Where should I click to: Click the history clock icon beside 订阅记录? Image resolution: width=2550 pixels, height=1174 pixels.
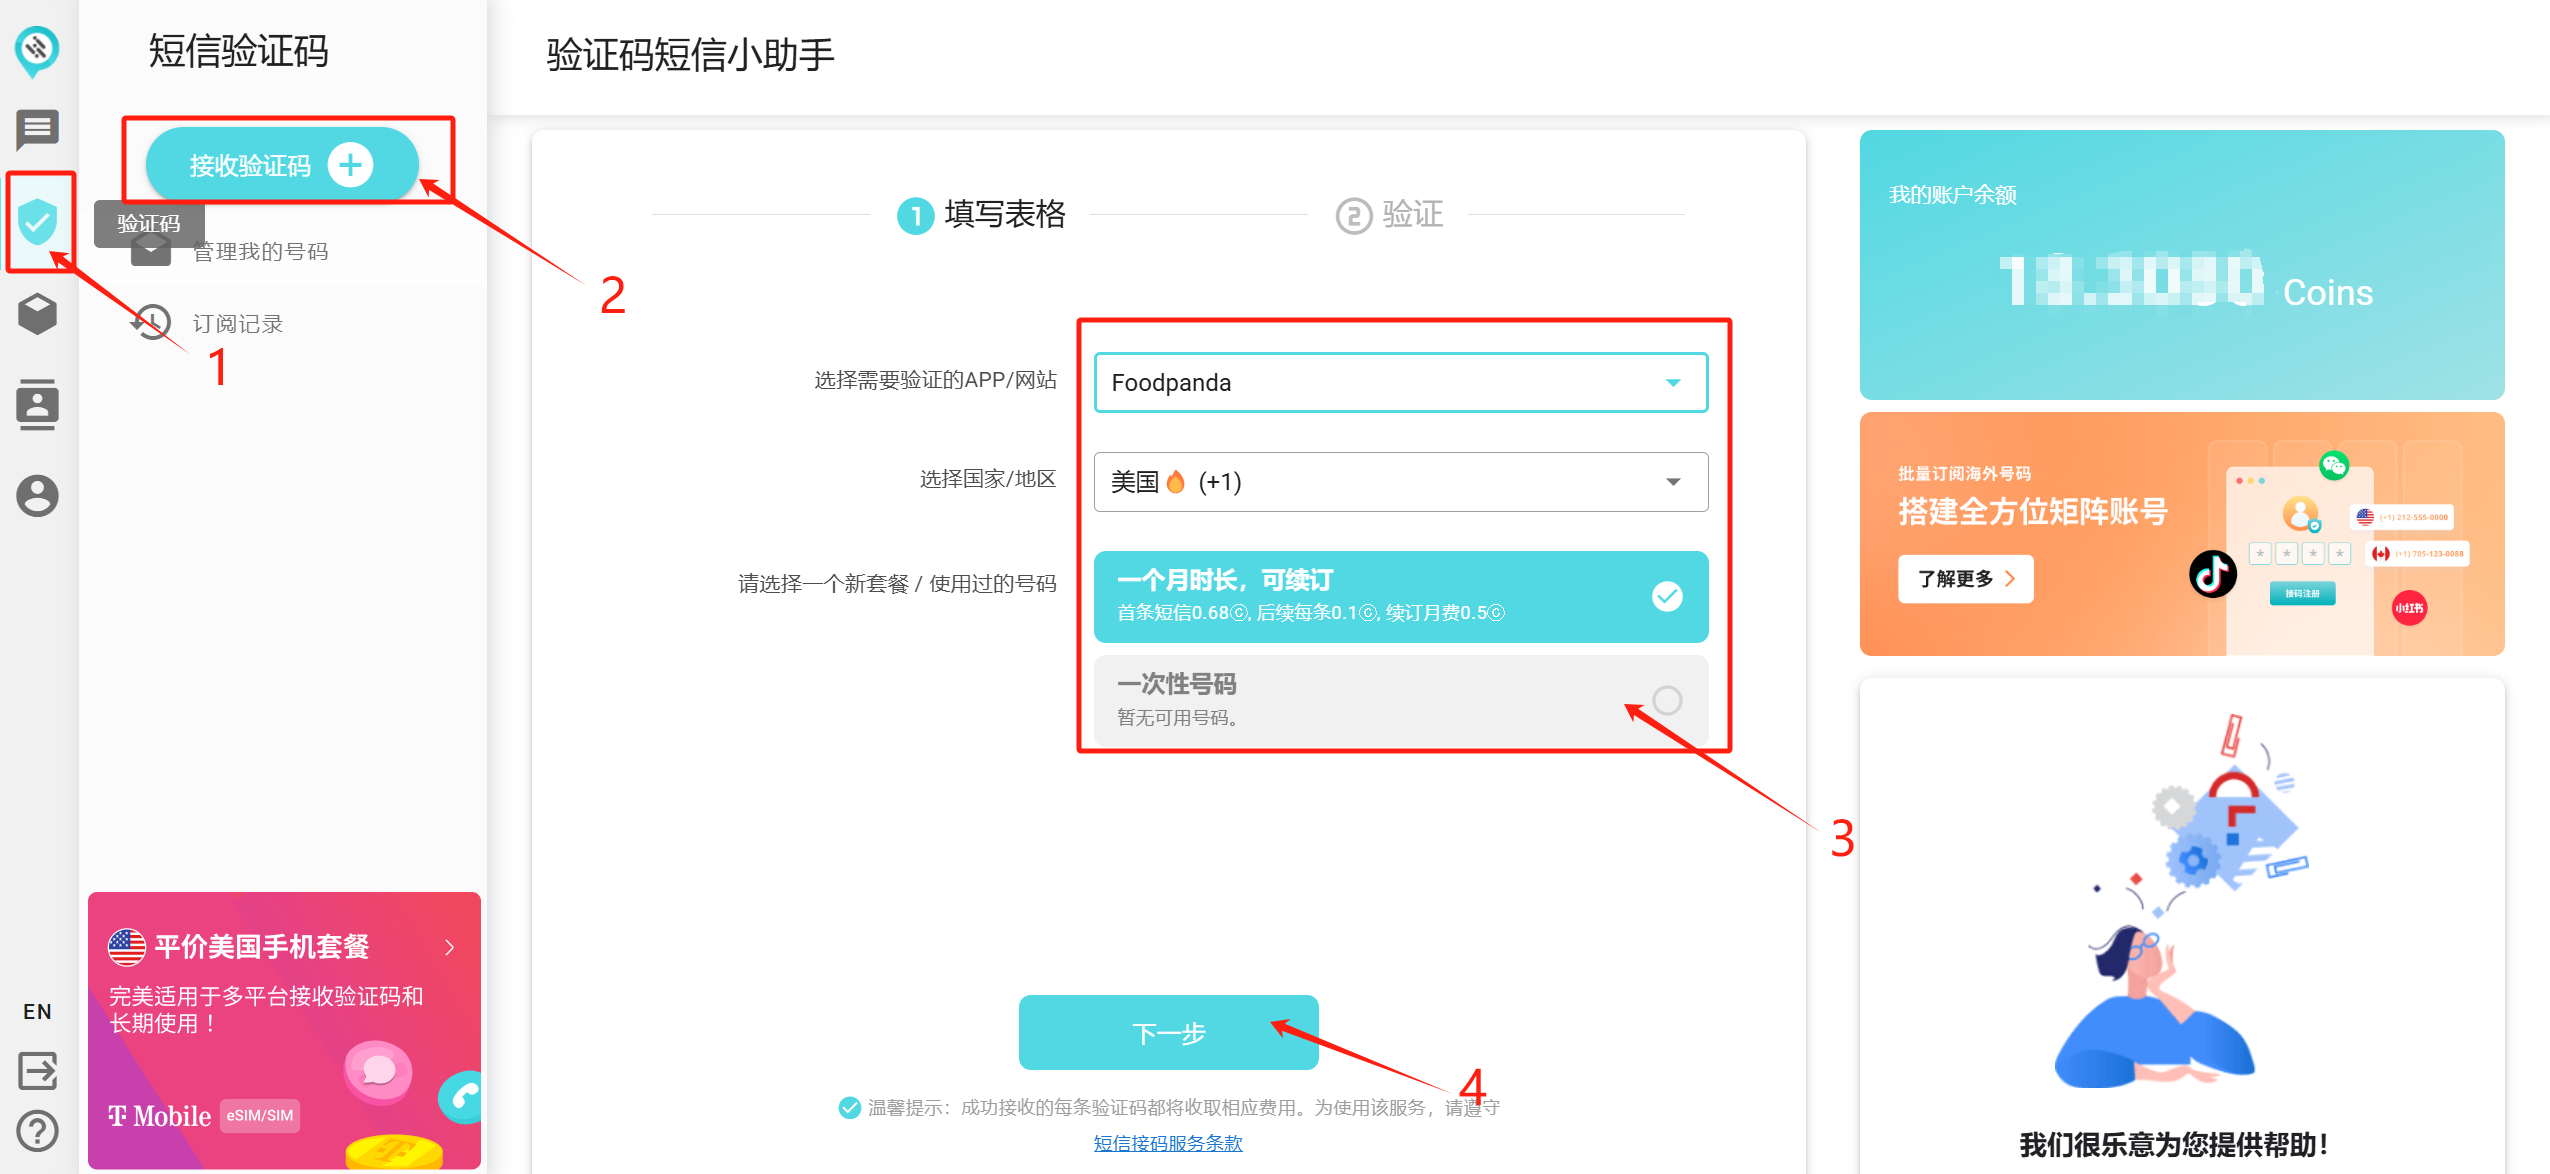tap(151, 322)
